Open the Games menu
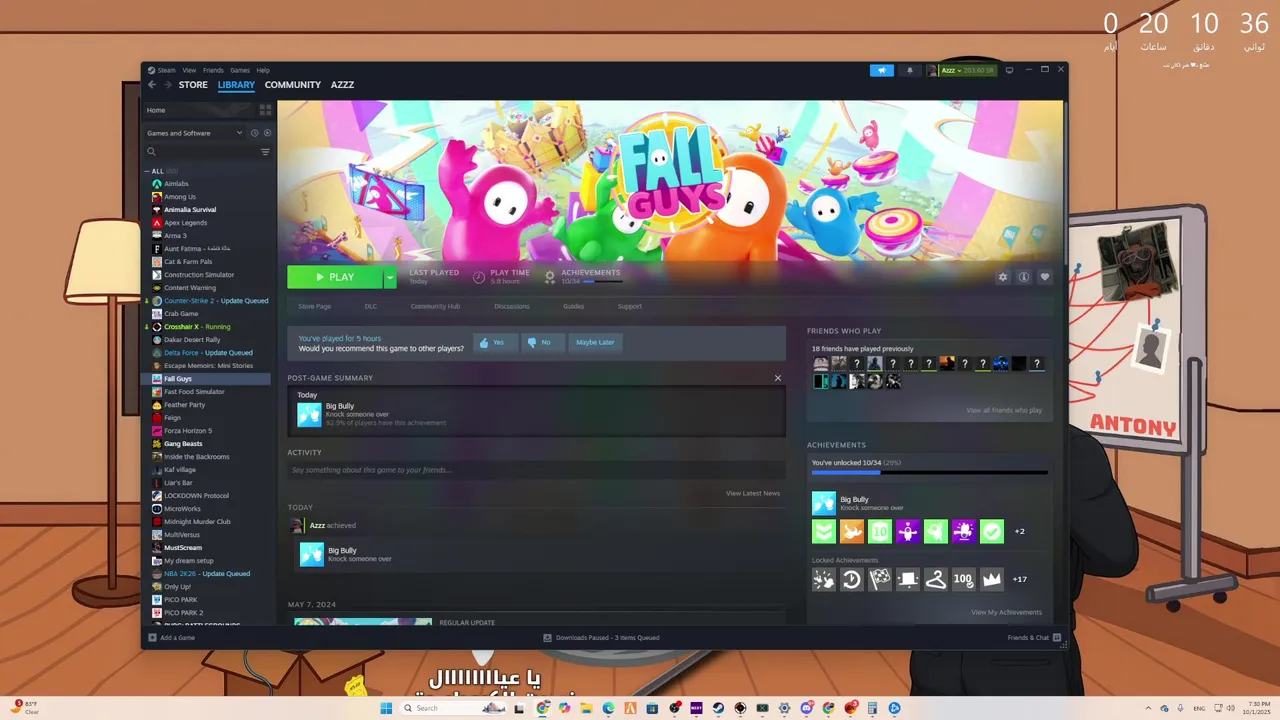This screenshot has width=1280, height=720. coord(240,70)
